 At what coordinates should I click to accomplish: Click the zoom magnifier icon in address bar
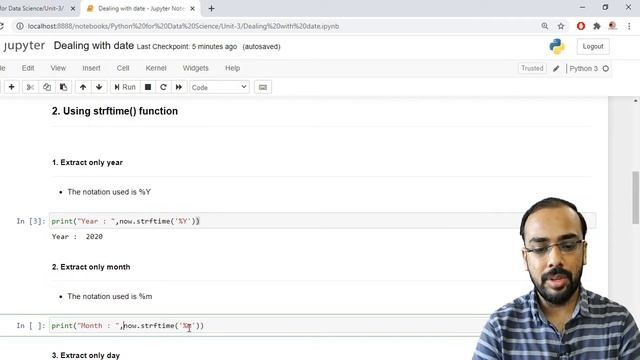tap(544, 26)
